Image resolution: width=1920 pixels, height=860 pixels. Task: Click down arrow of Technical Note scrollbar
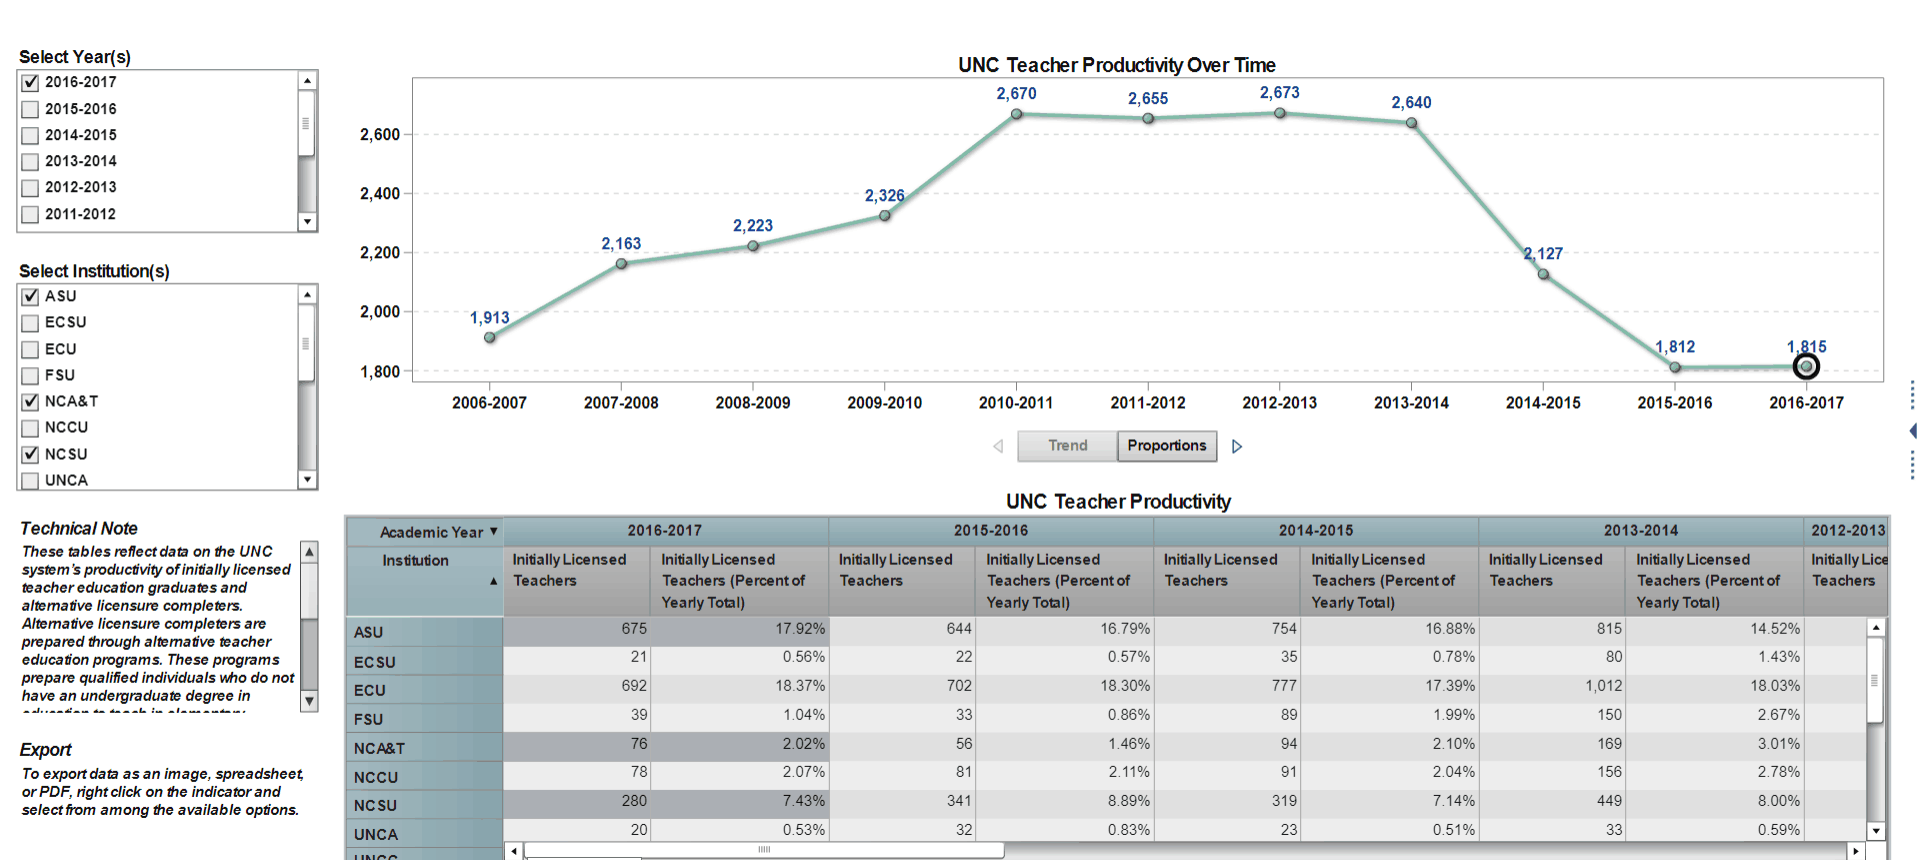tap(309, 701)
